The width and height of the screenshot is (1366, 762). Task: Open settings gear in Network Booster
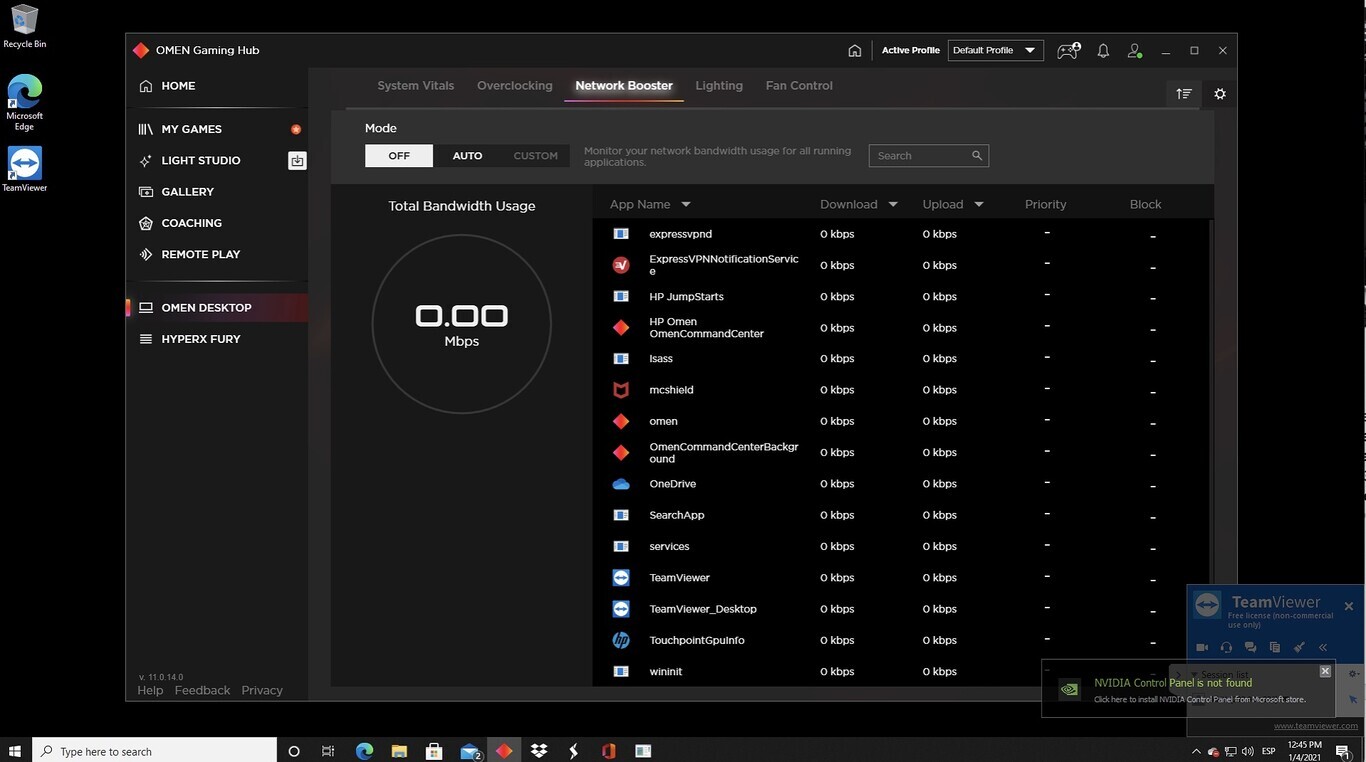(1219, 94)
